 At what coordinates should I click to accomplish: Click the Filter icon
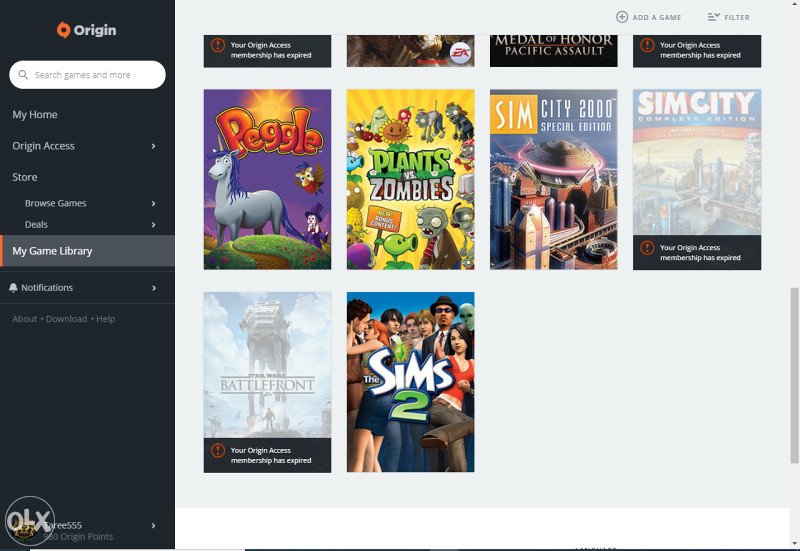713,17
